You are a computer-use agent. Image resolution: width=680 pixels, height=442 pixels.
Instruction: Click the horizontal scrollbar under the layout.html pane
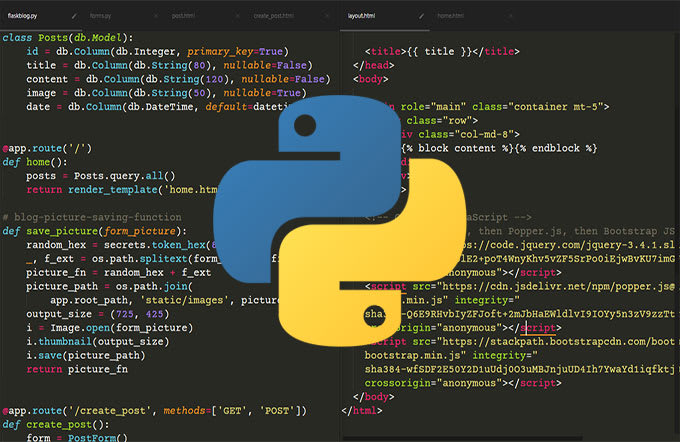tap(462, 439)
